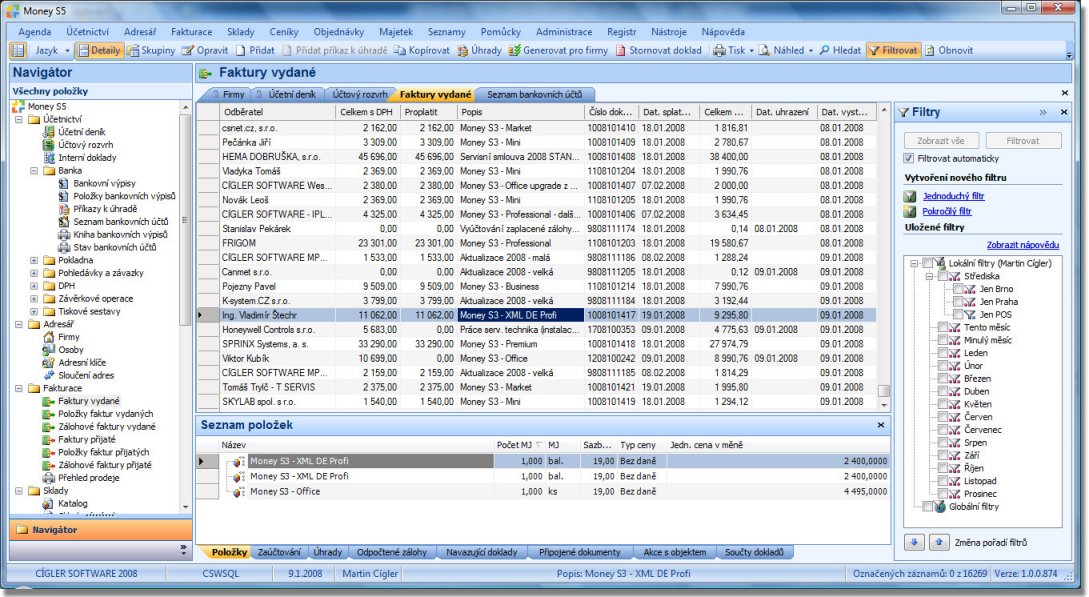1089x597 pixels.
Task: Click Zobrazit vše button
Action: 941,140
